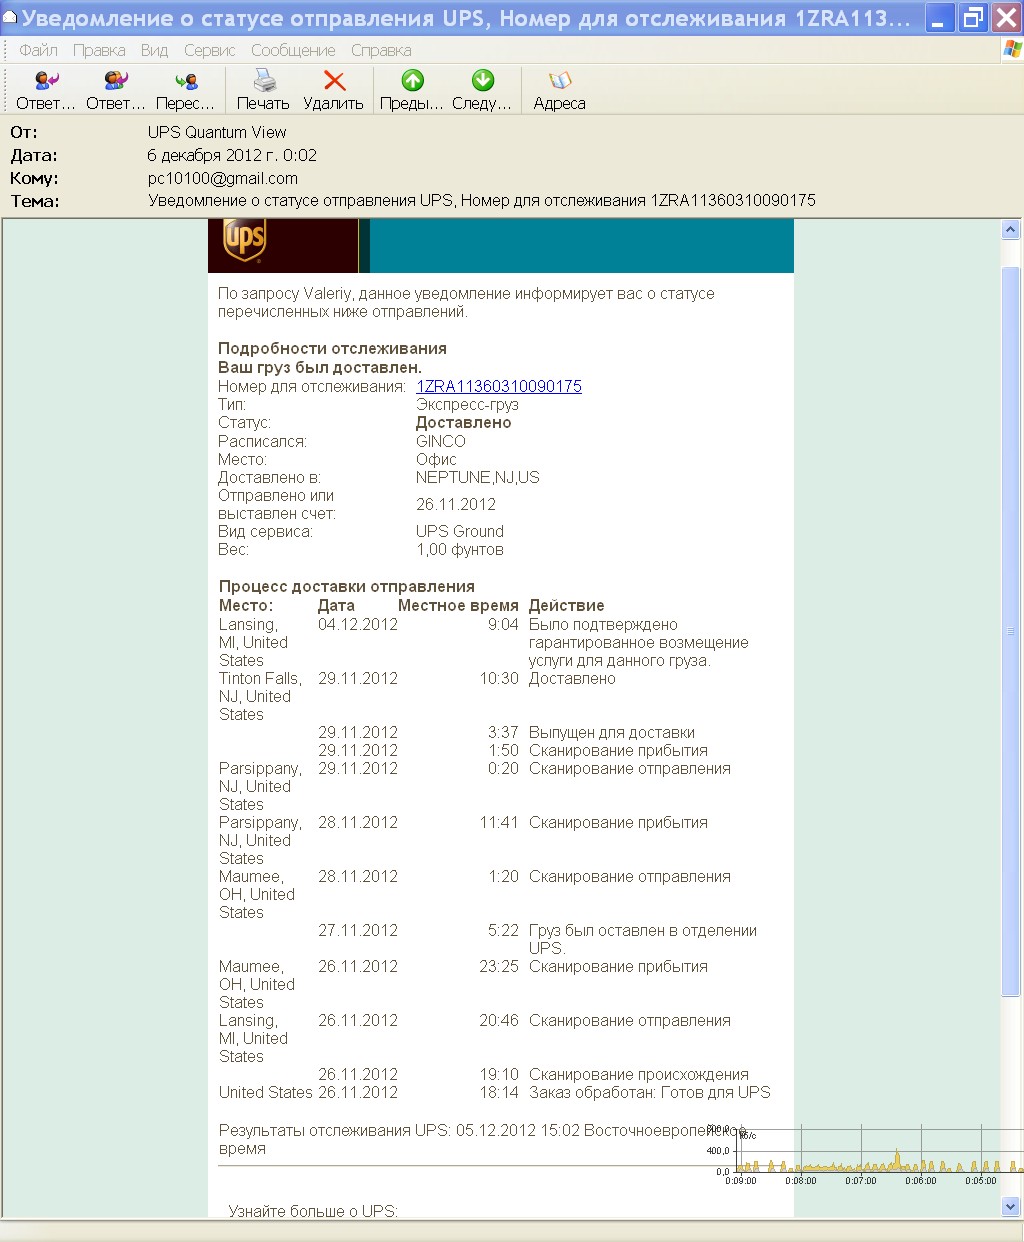Click Заказ обработан: Готов для UPS entry
This screenshot has height=1242, width=1024.
tap(650, 1092)
